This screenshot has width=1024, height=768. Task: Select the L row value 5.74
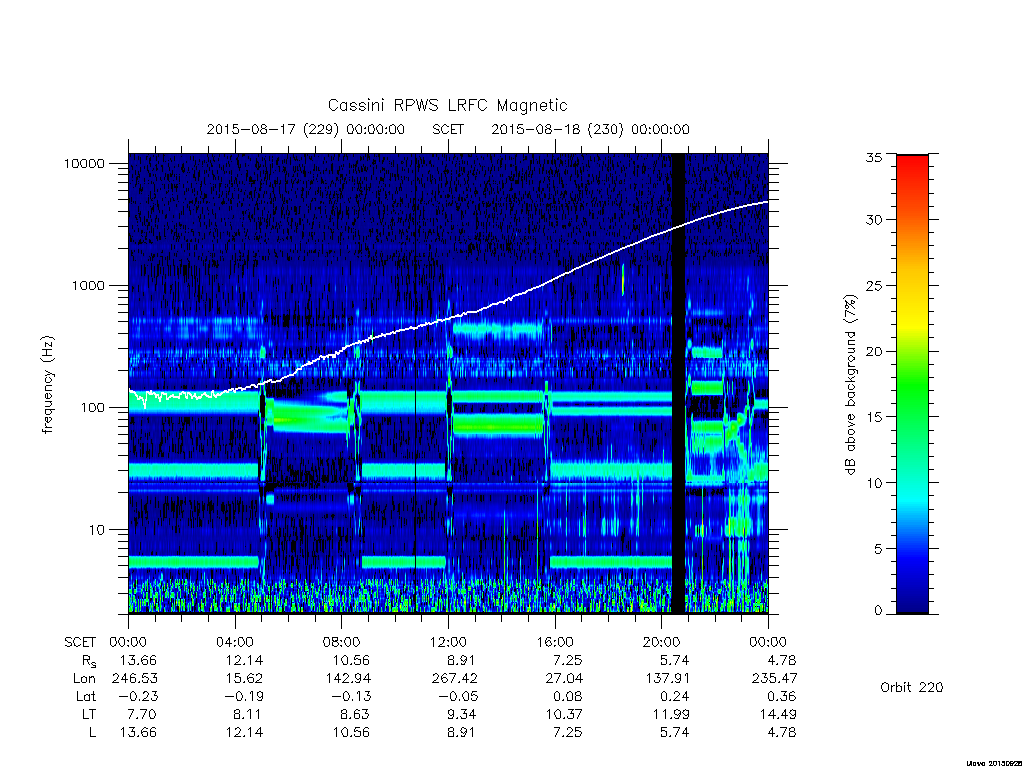[674, 733]
